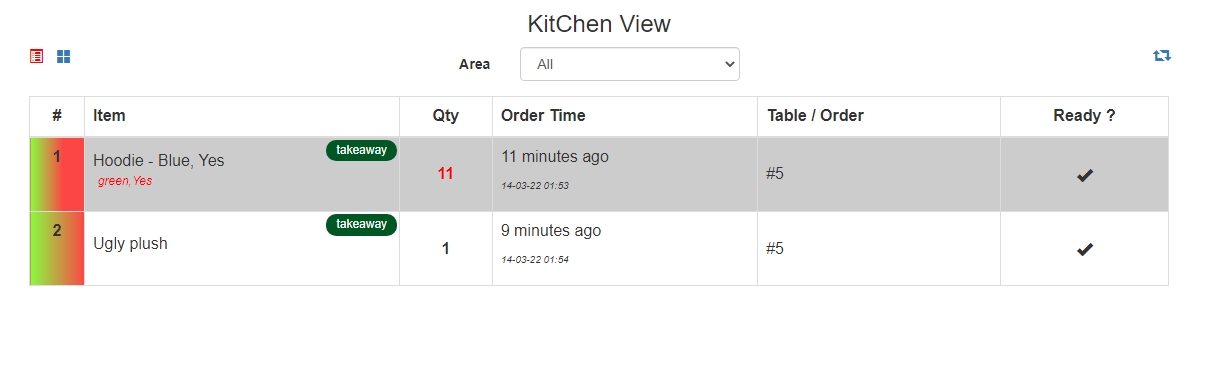Switch to the red list view icon
The height and width of the screenshot is (369, 1231).
click(x=37, y=56)
